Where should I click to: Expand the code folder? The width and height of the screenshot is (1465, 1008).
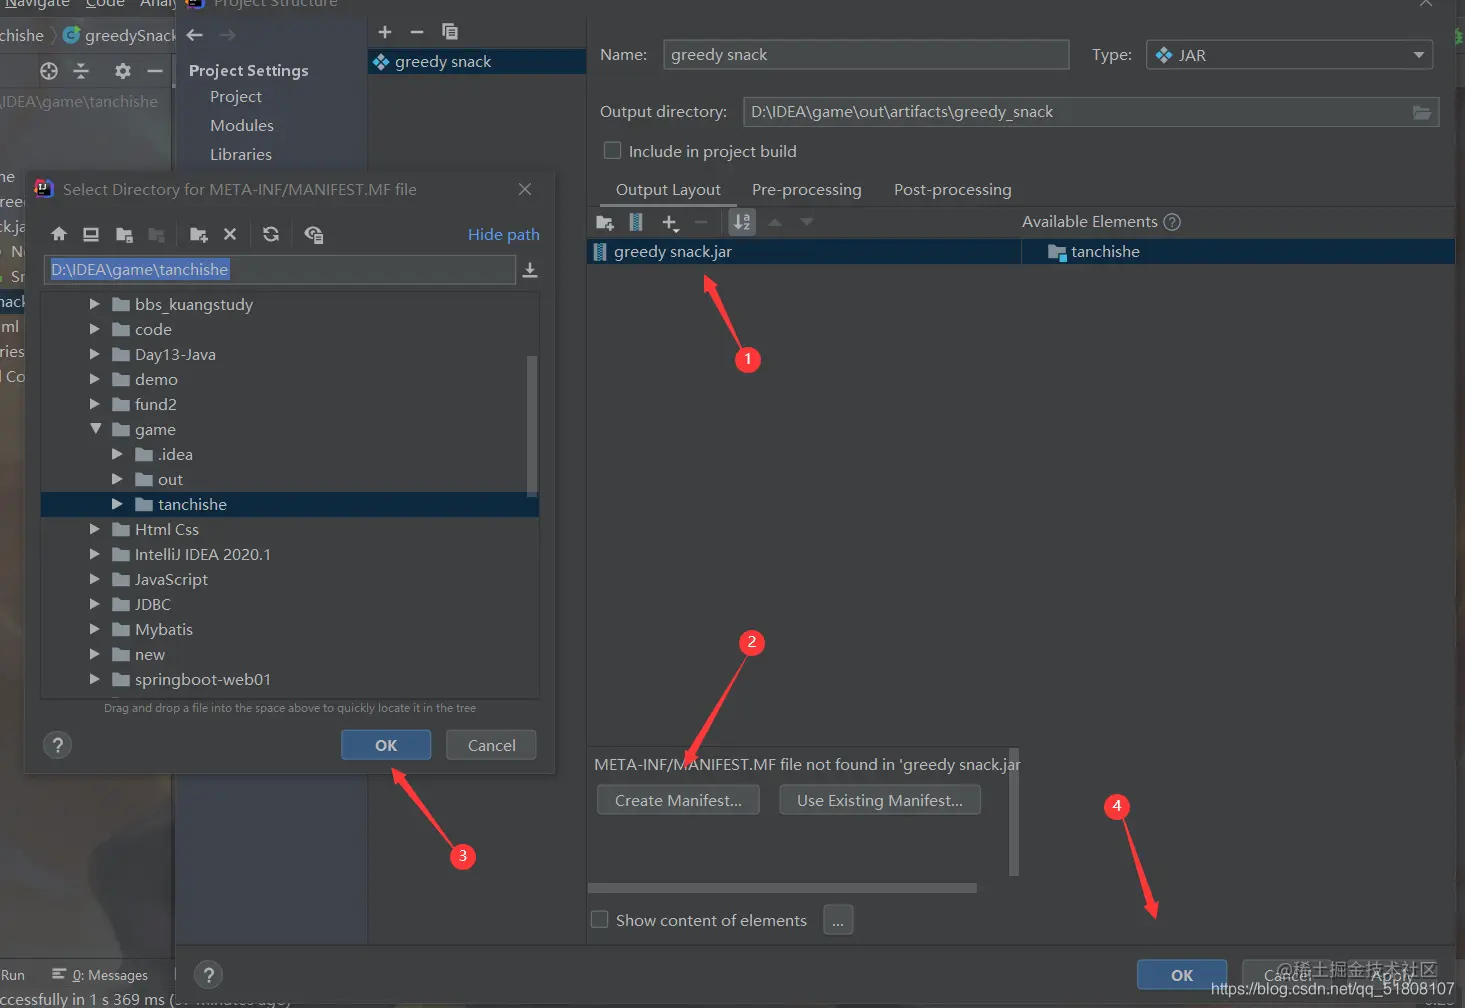pos(94,329)
